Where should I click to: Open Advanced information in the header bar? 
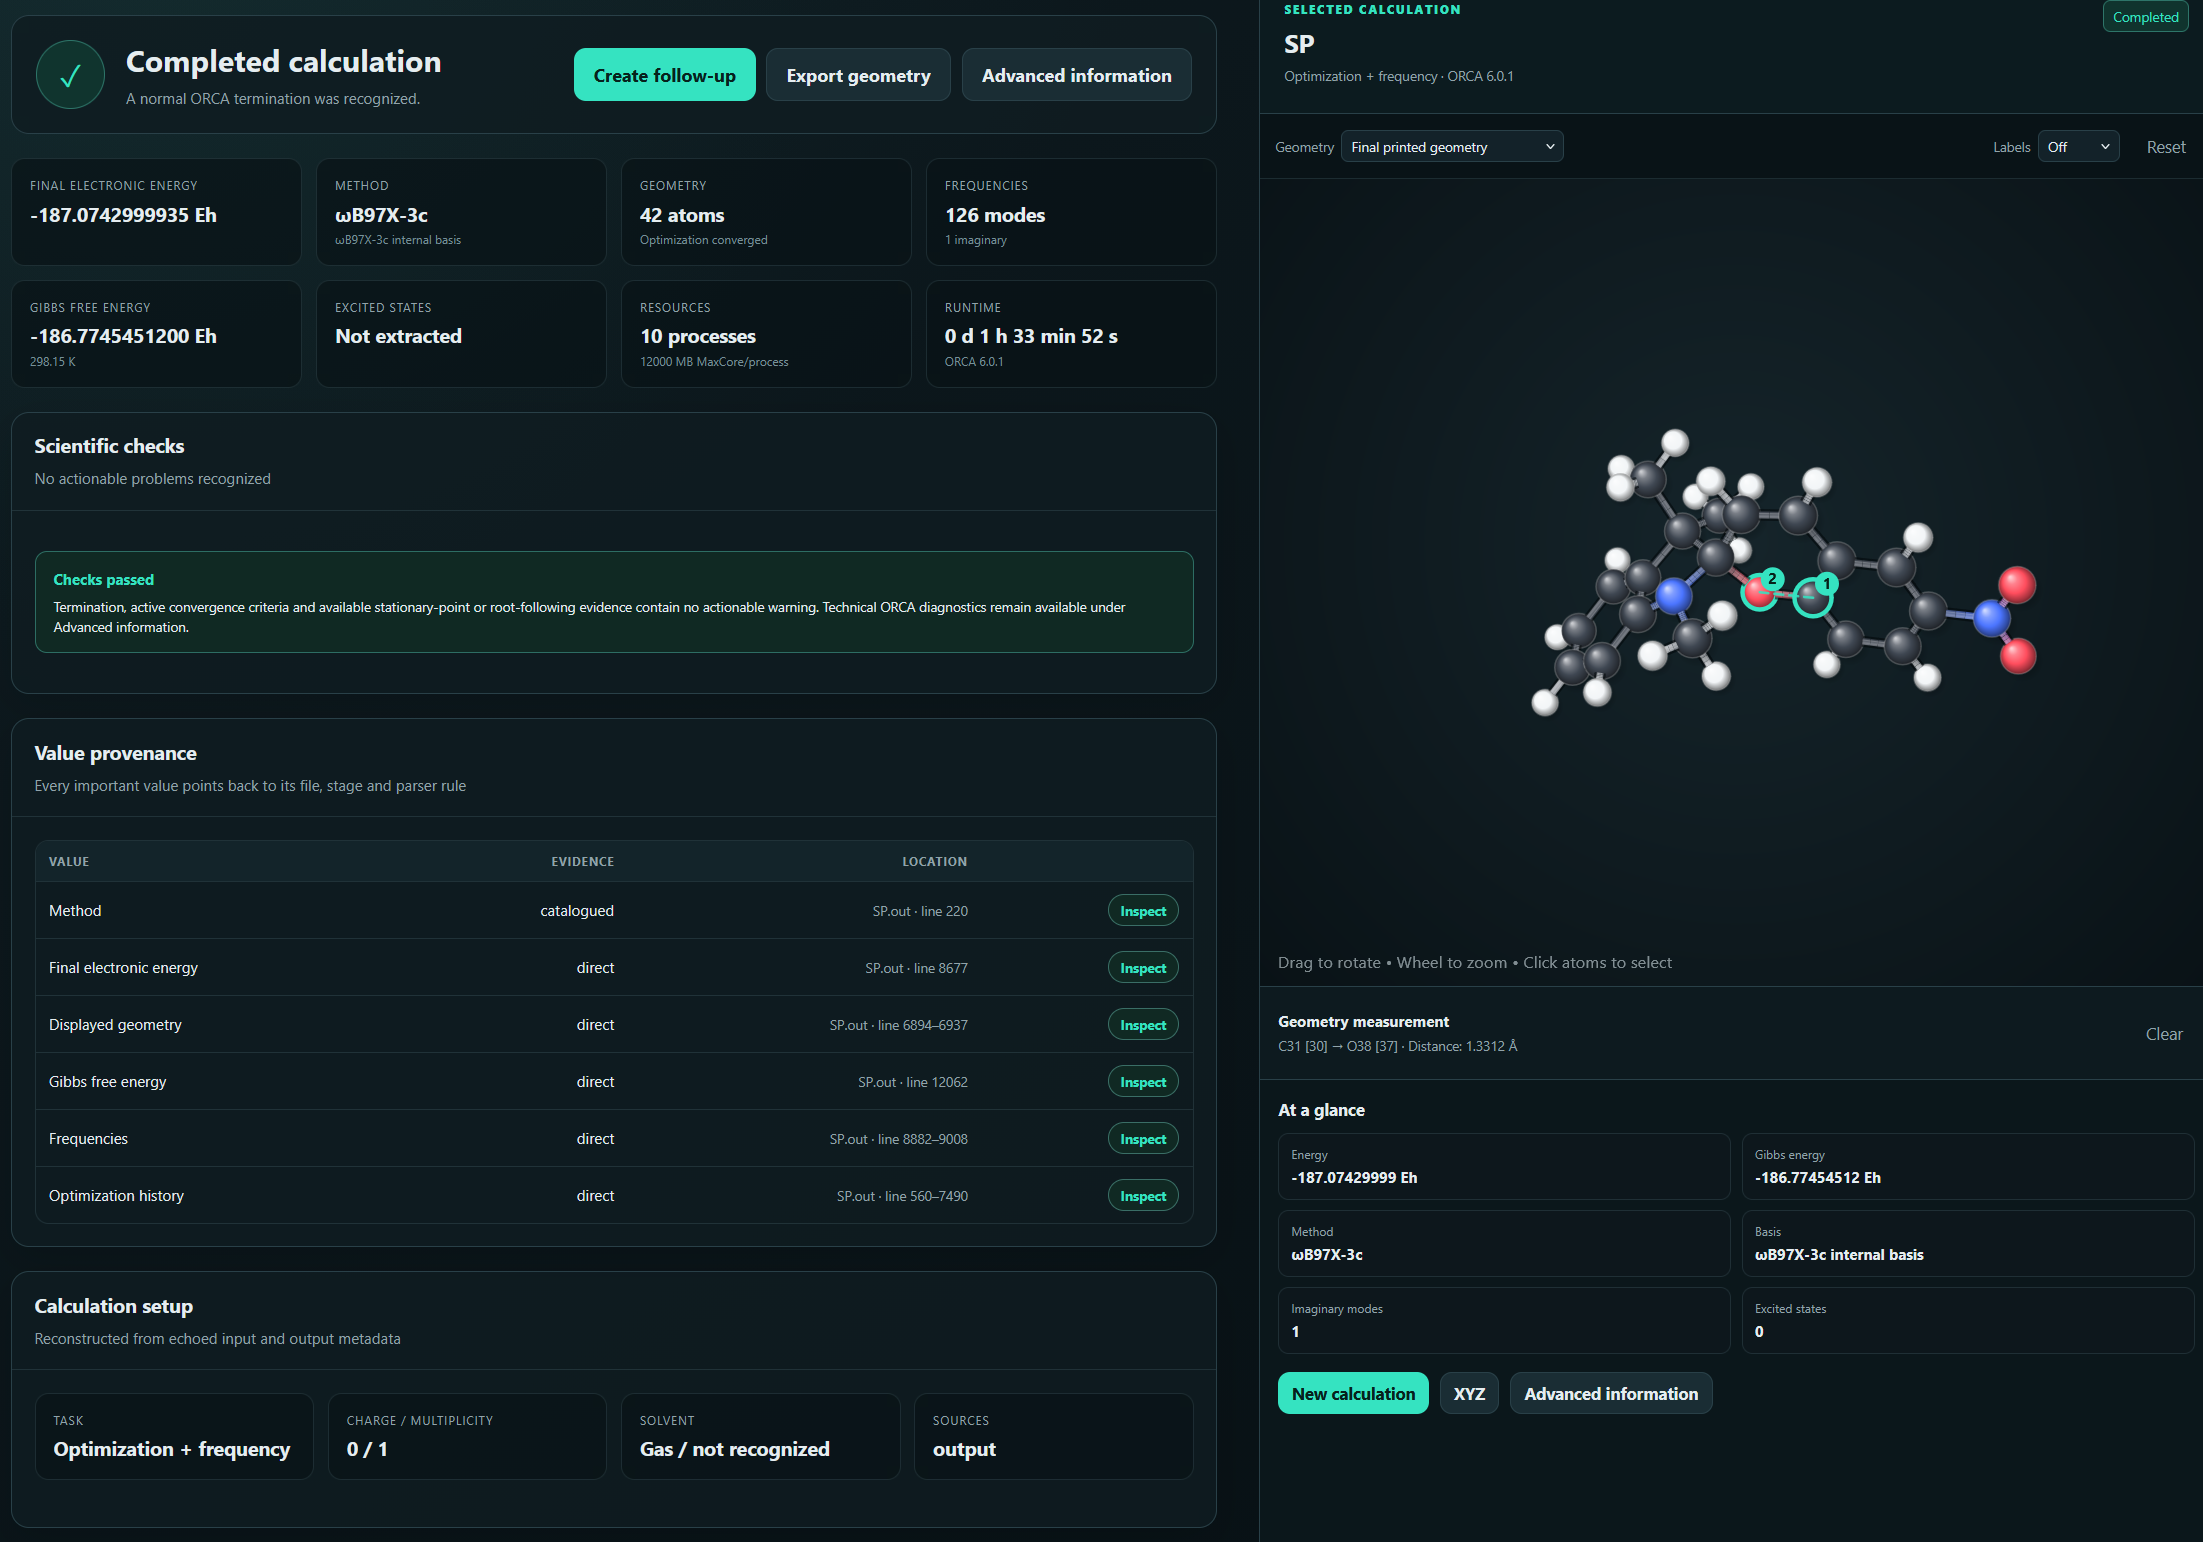pos(1076,75)
